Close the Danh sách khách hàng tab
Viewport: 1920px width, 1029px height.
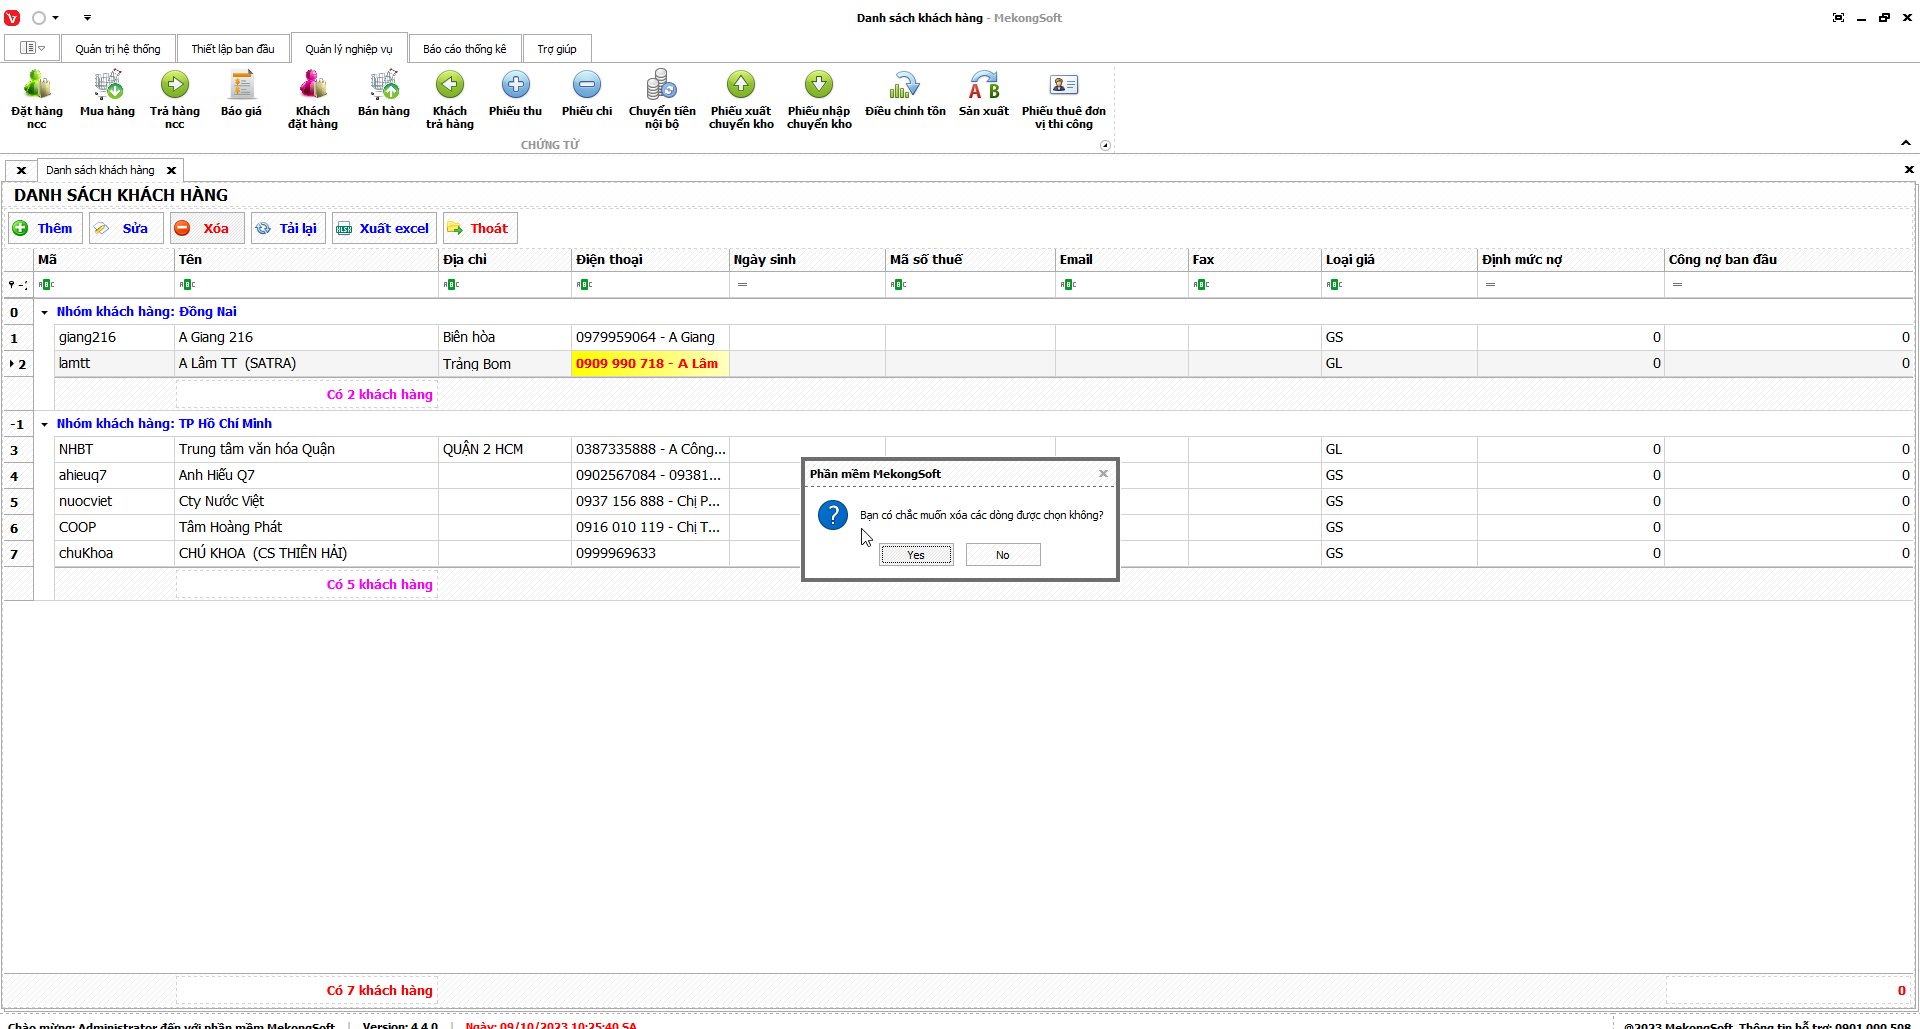pos(171,170)
